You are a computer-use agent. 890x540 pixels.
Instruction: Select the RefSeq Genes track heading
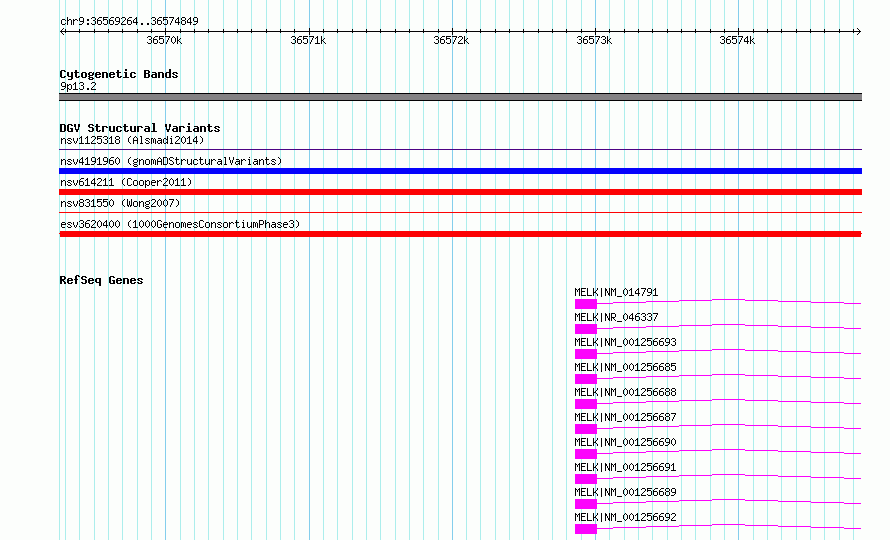pyautogui.click(x=101, y=280)
